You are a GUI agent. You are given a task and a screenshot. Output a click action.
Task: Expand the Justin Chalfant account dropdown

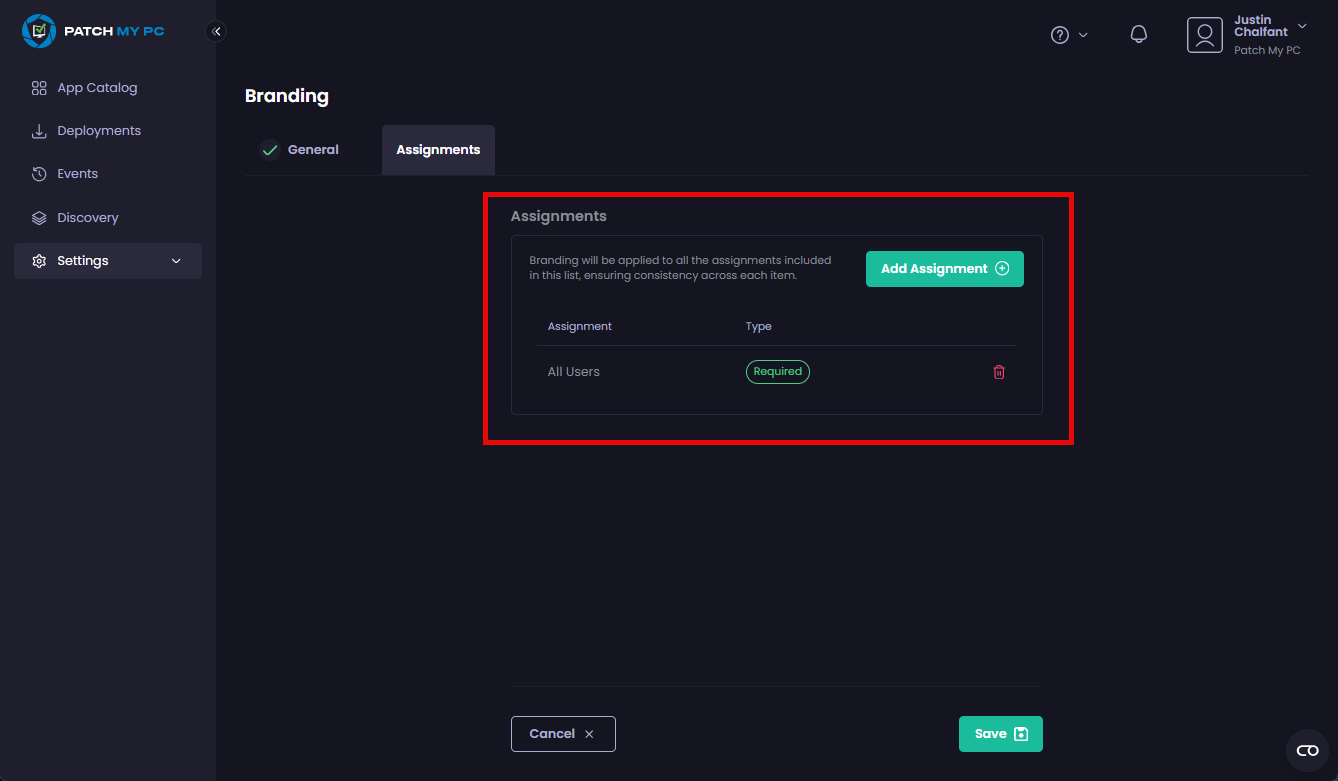[1302, 26]
